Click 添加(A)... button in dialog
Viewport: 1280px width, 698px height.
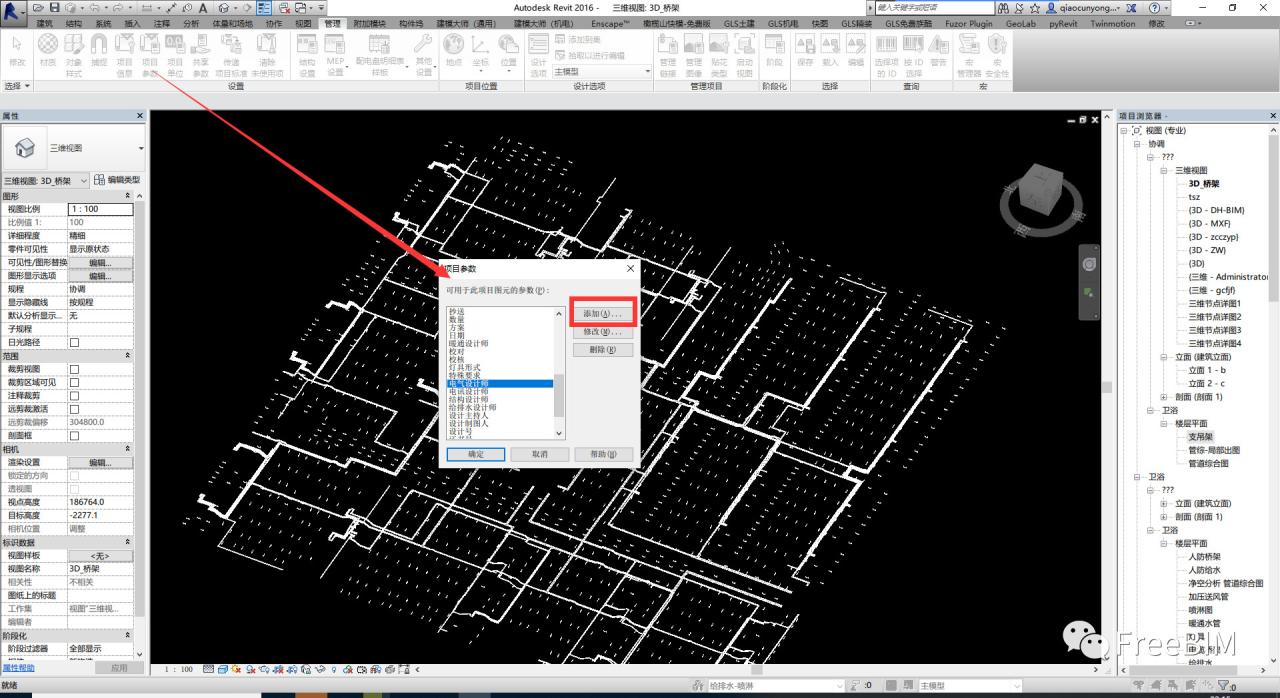[603, 314]
